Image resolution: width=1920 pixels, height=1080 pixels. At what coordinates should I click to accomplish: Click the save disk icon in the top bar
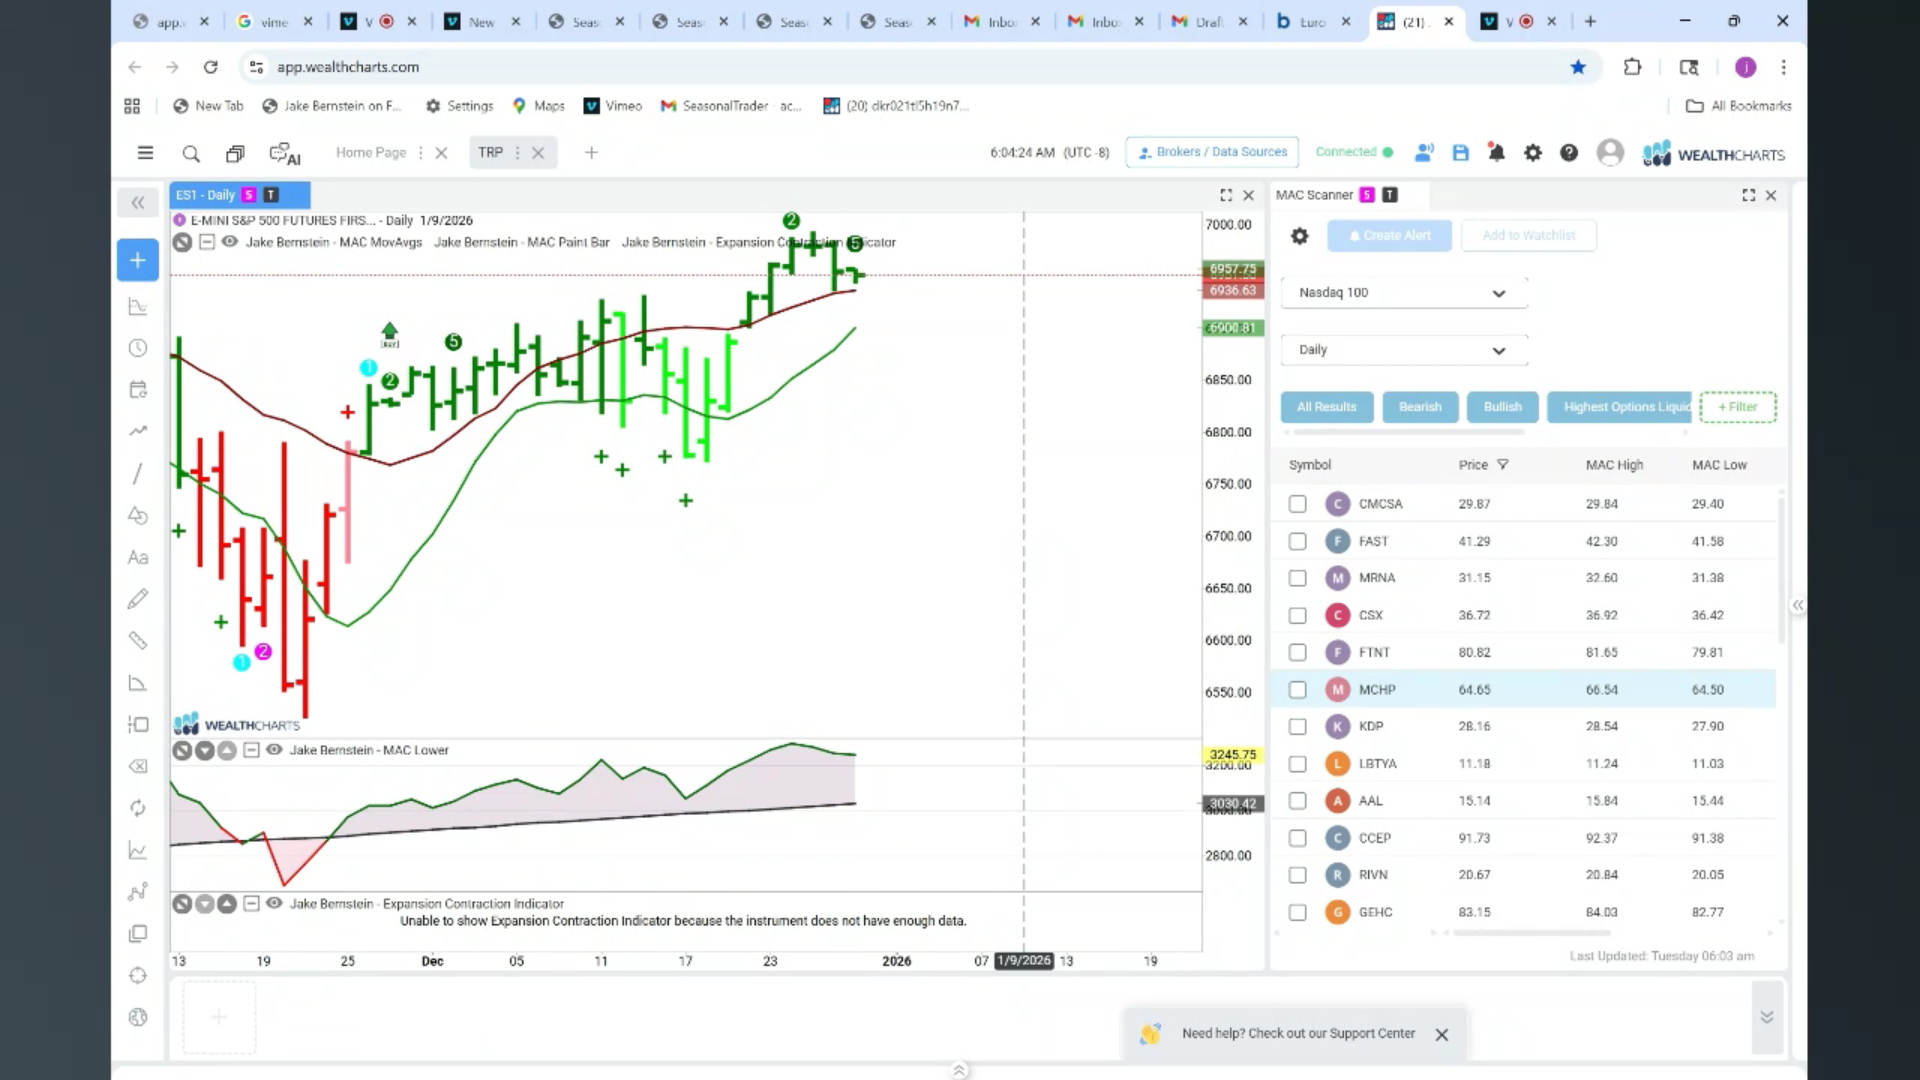(1460, 153)
